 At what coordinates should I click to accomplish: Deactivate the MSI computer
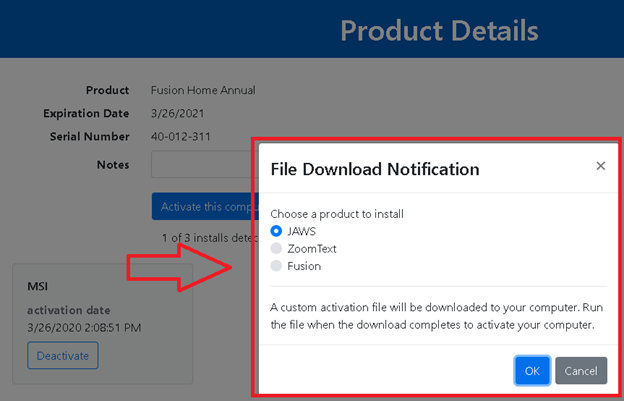(x=62, y=355)
